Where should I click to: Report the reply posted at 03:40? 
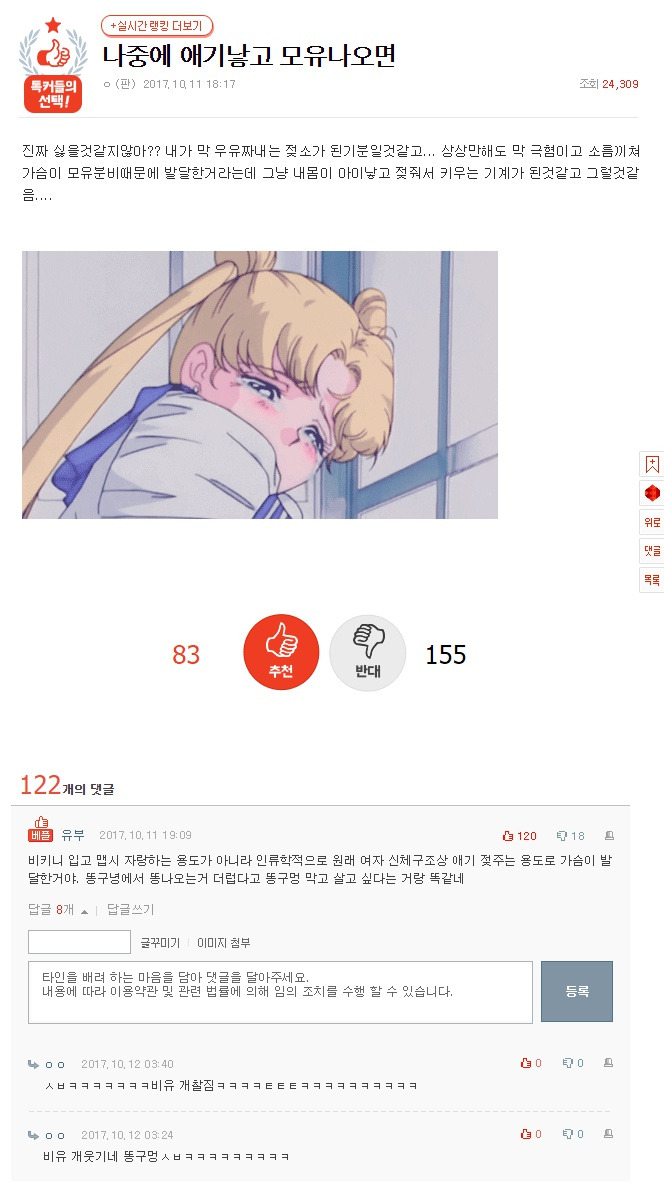point(608,1063)
